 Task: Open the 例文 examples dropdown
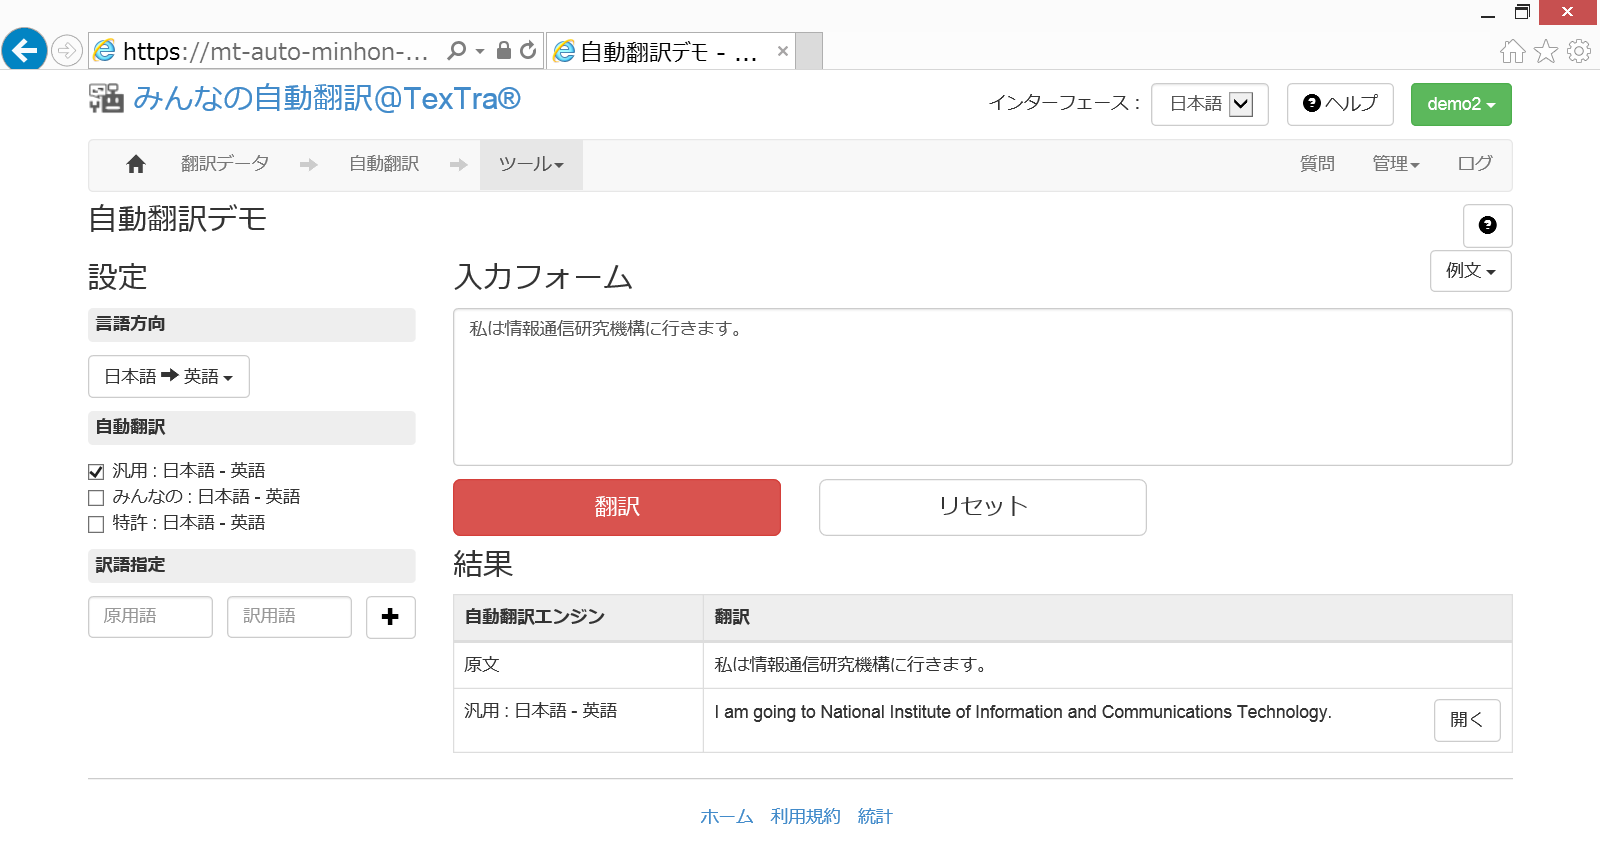(1470, 271)
